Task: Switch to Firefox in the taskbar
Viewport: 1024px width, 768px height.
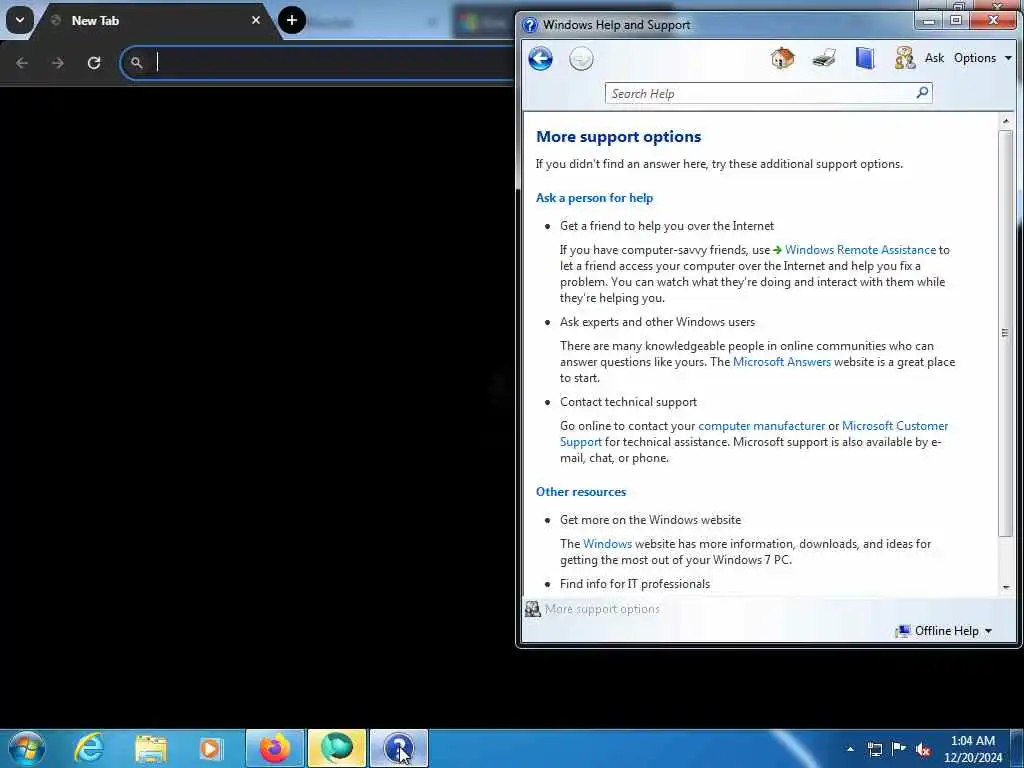Action: point(275,748)
